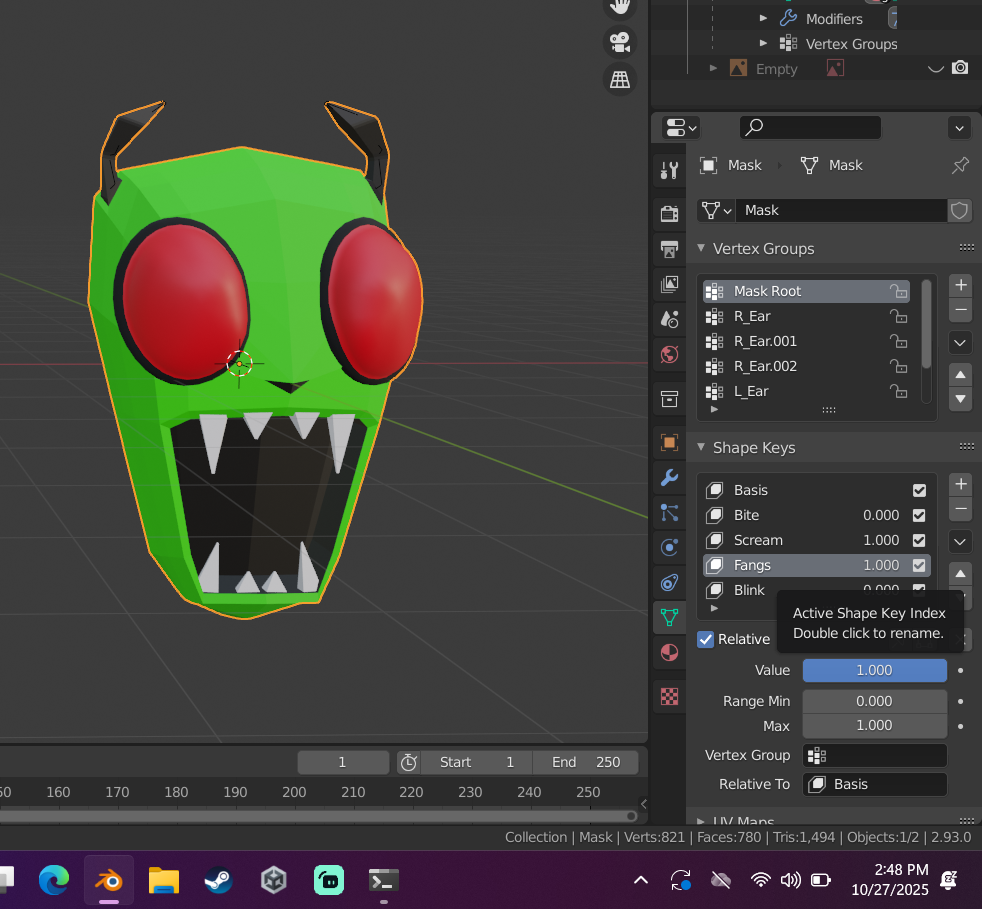This screenshot has height=909, width=982.
Task: Switch between perspective and orthographic view
Action: point(620,79)
